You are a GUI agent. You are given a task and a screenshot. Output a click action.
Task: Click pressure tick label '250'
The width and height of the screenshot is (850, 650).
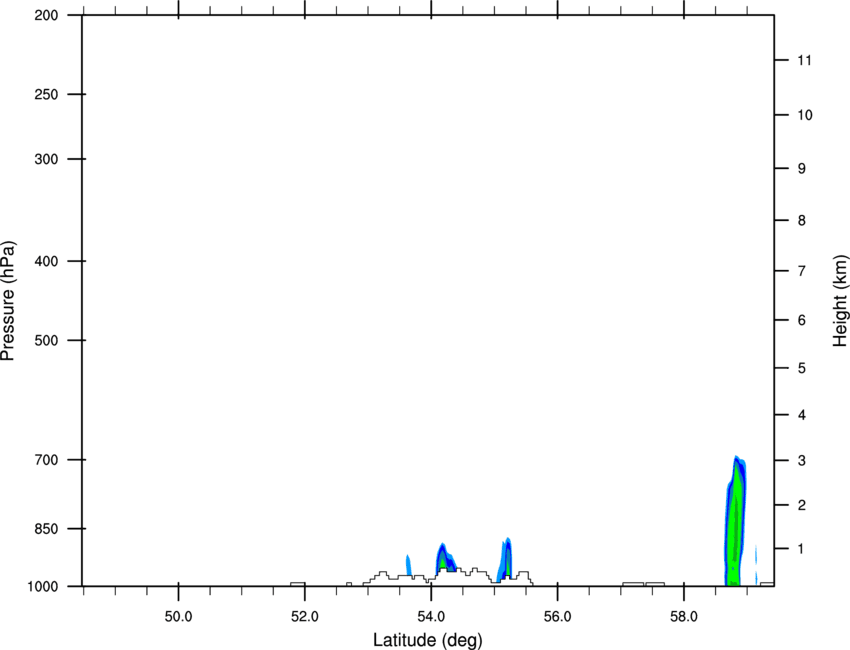(x=46, y=94)
